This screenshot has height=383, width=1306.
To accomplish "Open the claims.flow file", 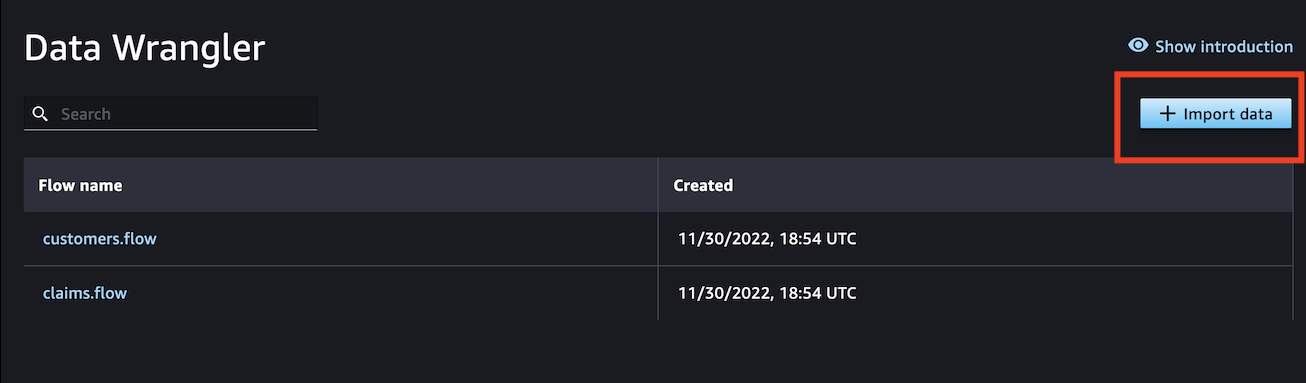I will [85, 293].
